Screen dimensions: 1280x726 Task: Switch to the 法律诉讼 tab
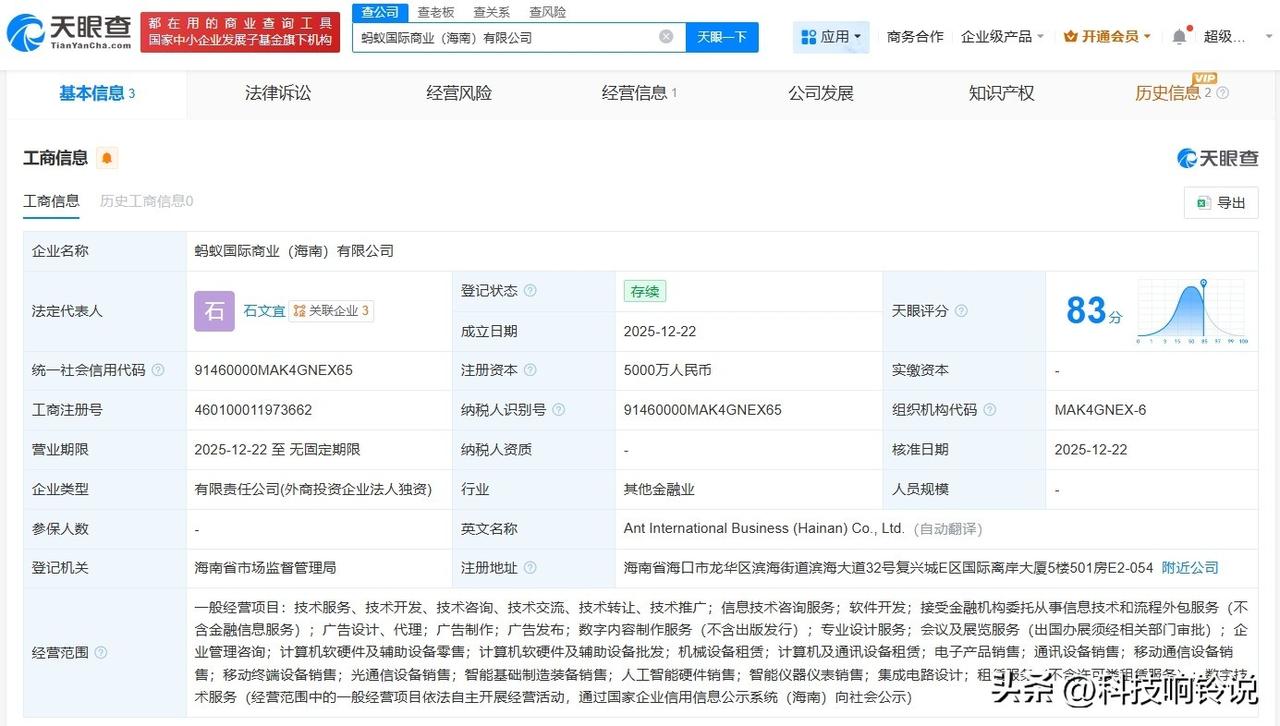point(278,93)
